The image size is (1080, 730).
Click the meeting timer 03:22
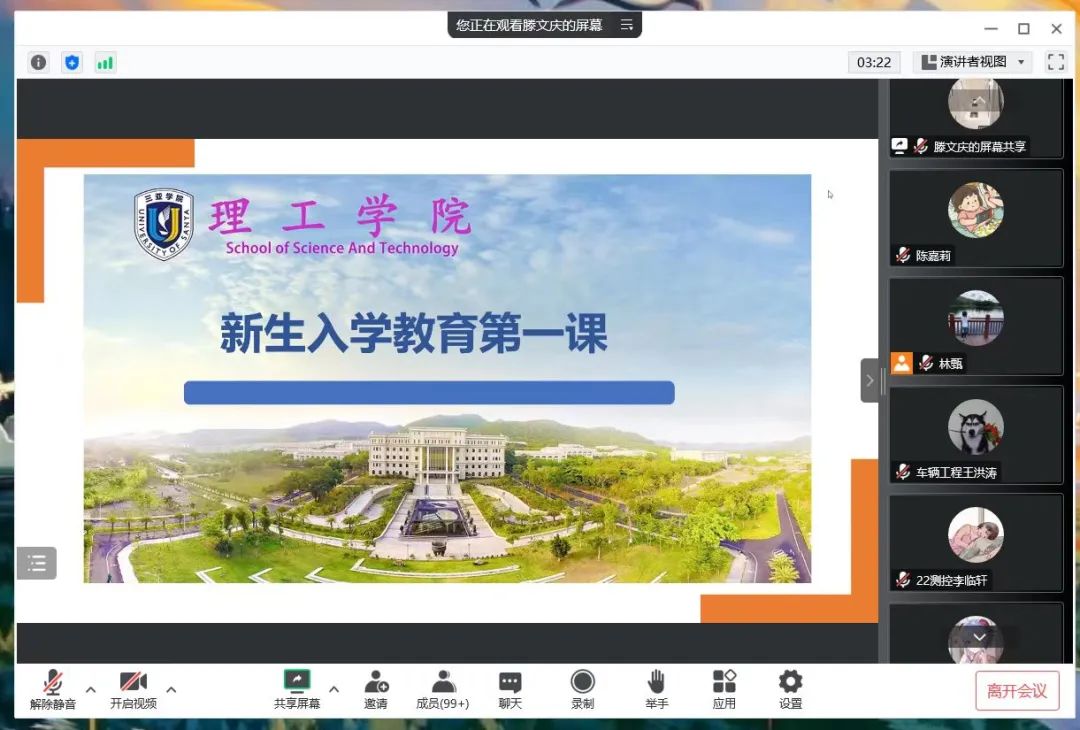click(x=873, y=63)
